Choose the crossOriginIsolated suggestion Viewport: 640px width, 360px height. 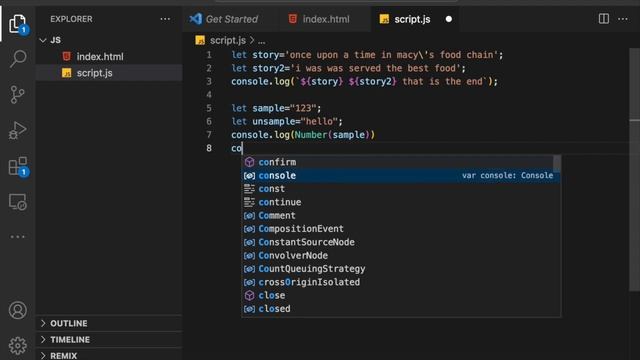coord(401,282)
